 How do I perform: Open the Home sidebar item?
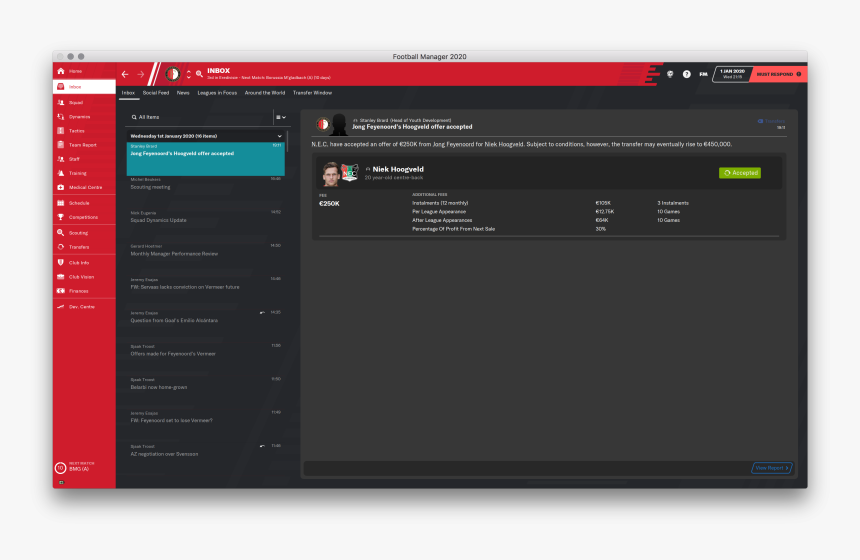point(84,71)
